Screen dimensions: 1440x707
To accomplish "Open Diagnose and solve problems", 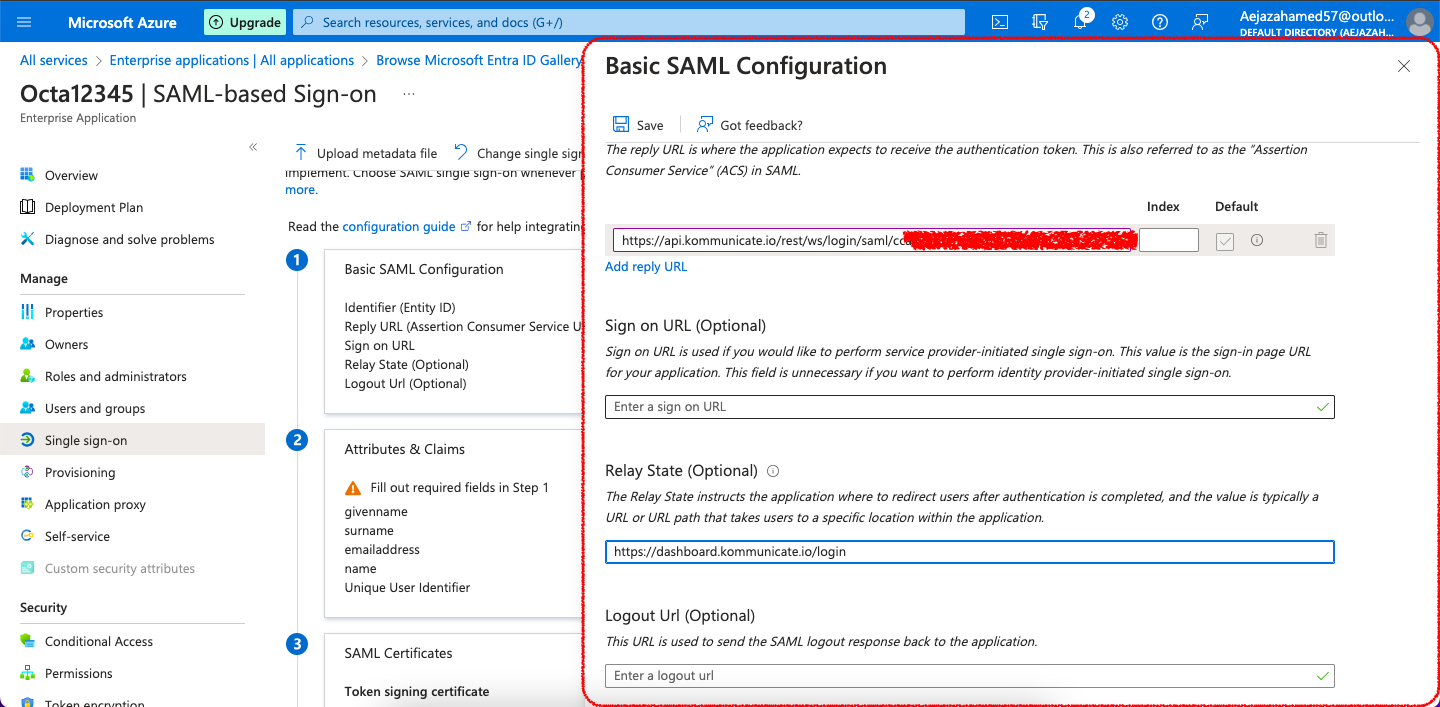I will pyautogui.click(x=132, y=239).
